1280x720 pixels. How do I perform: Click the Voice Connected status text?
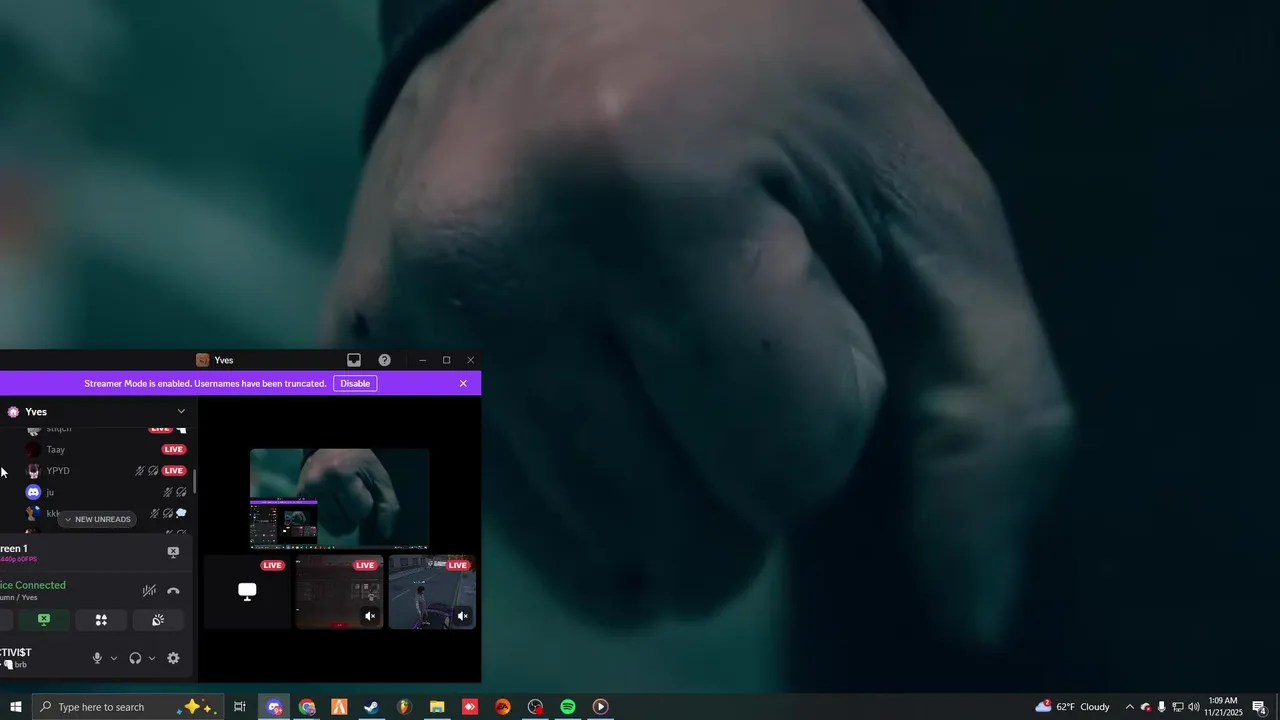33,585
